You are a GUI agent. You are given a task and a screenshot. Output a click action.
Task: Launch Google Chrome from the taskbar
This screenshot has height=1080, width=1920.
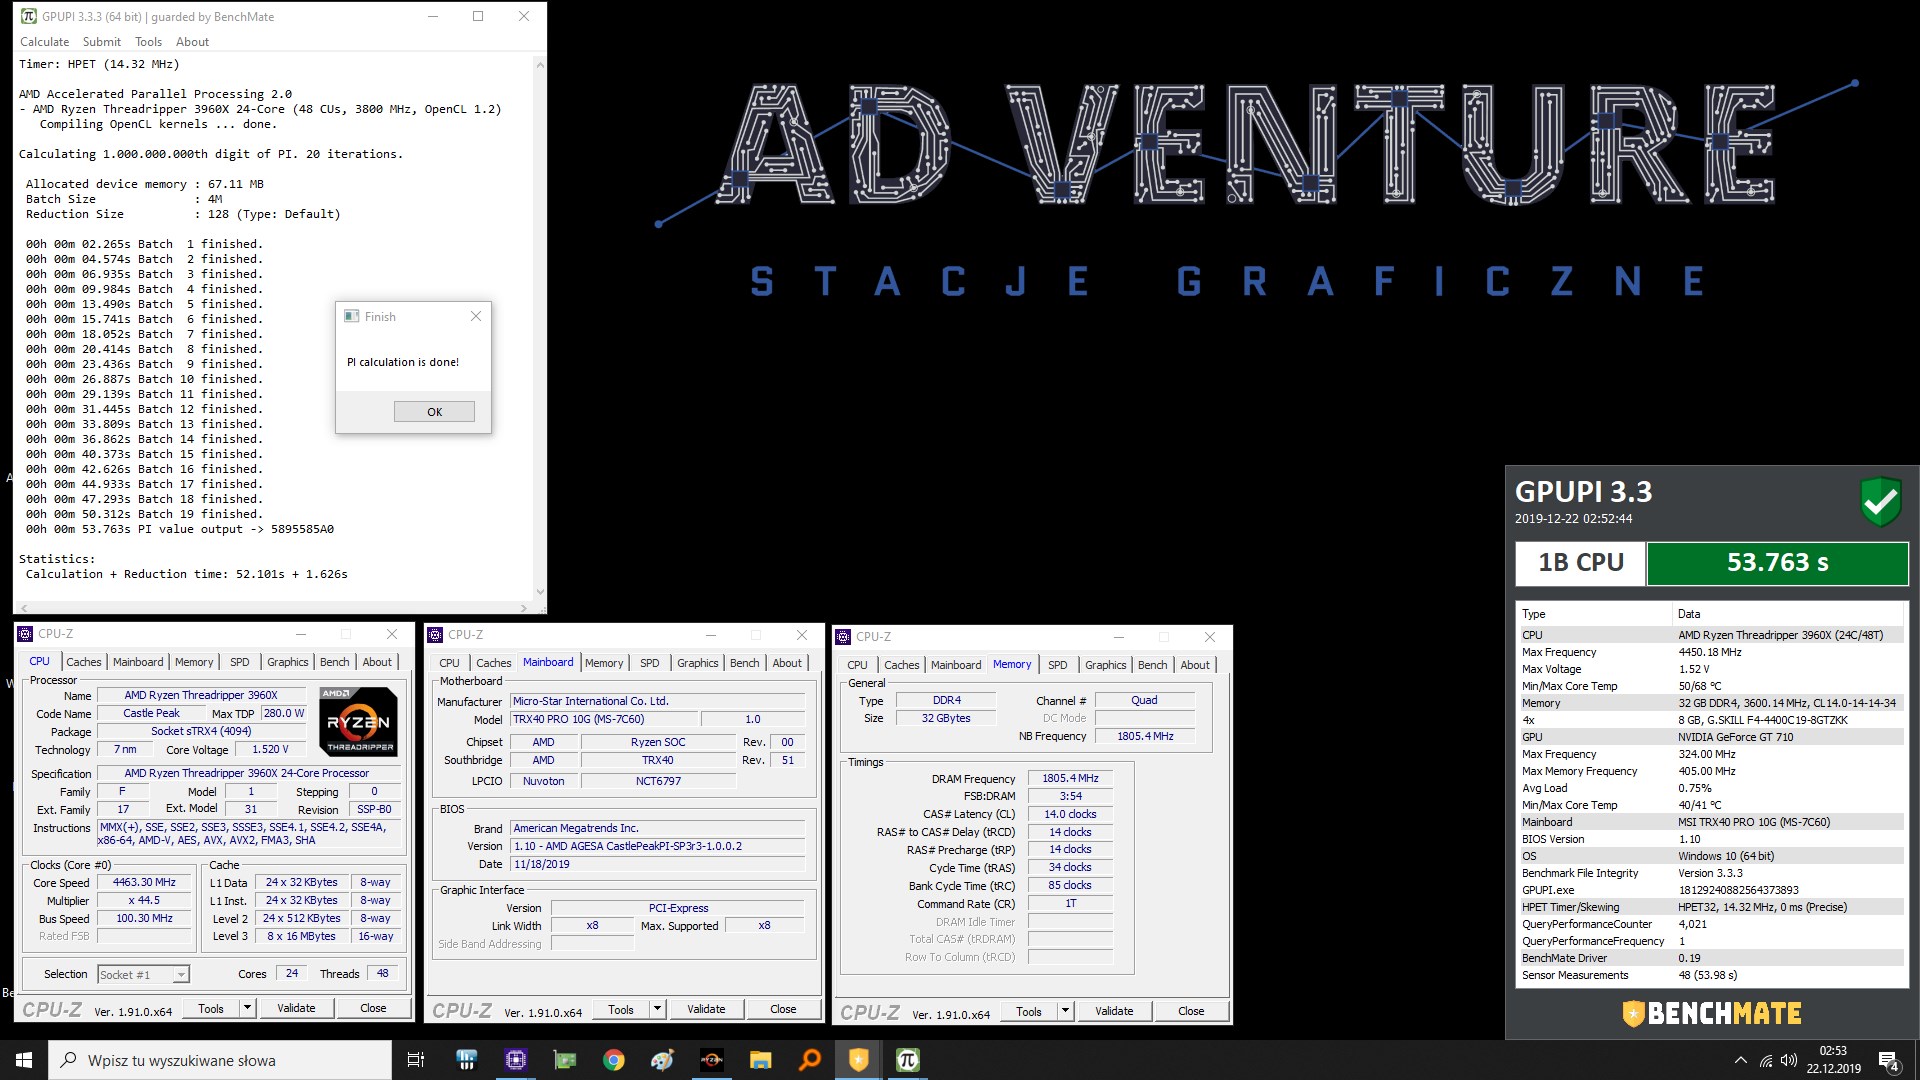614,1060
